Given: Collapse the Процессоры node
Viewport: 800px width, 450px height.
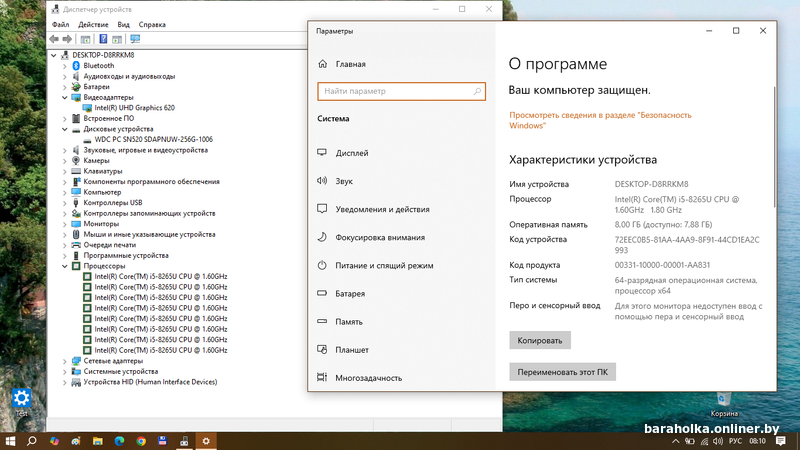Looking at the screenshot, I should tap(65, 266).
